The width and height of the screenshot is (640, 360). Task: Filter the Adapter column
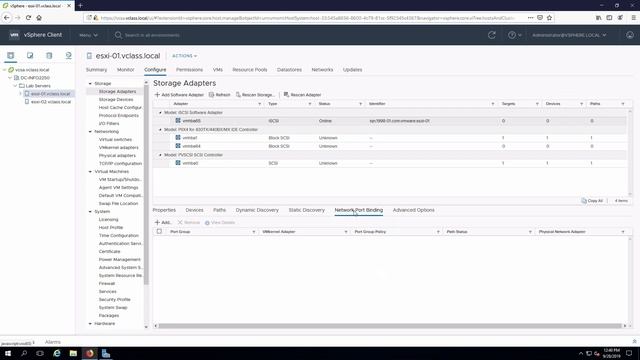pyautogui.click(x=260, y=104)
